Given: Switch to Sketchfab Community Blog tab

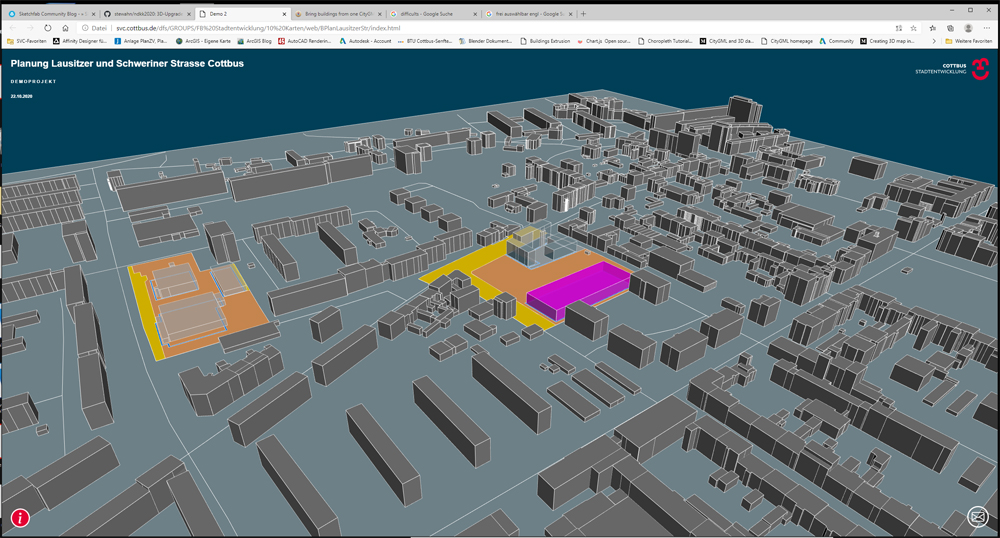Looking at the screenshot, I should pos(51,13).
